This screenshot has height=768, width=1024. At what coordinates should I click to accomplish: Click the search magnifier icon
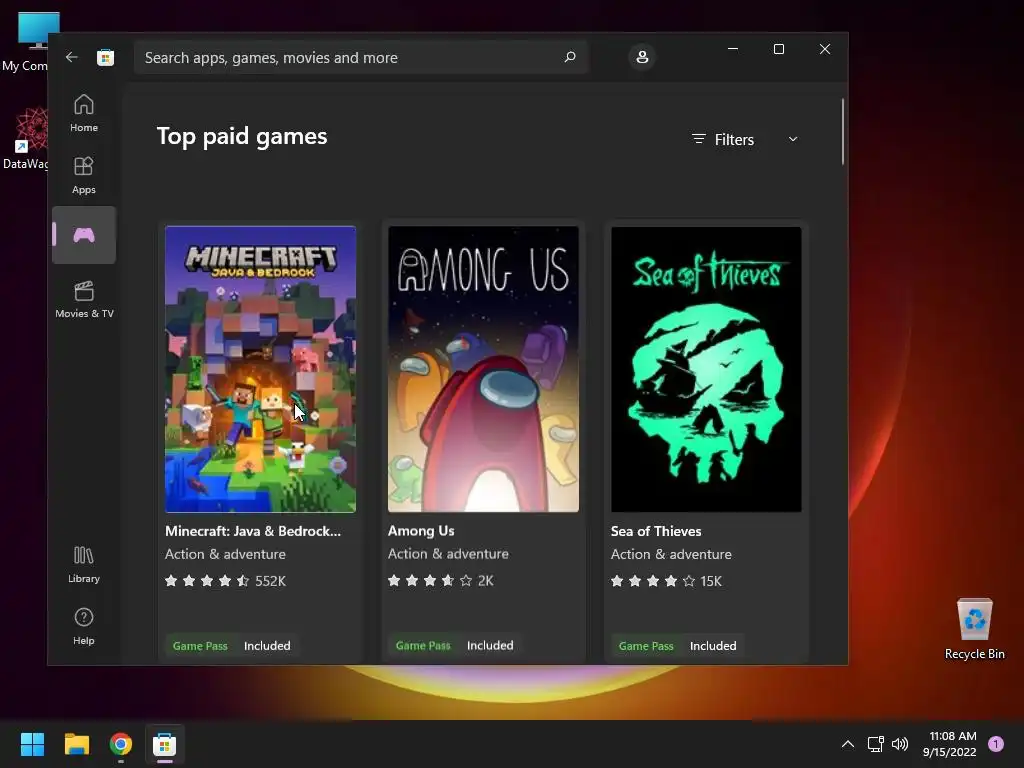click(569, 57)
